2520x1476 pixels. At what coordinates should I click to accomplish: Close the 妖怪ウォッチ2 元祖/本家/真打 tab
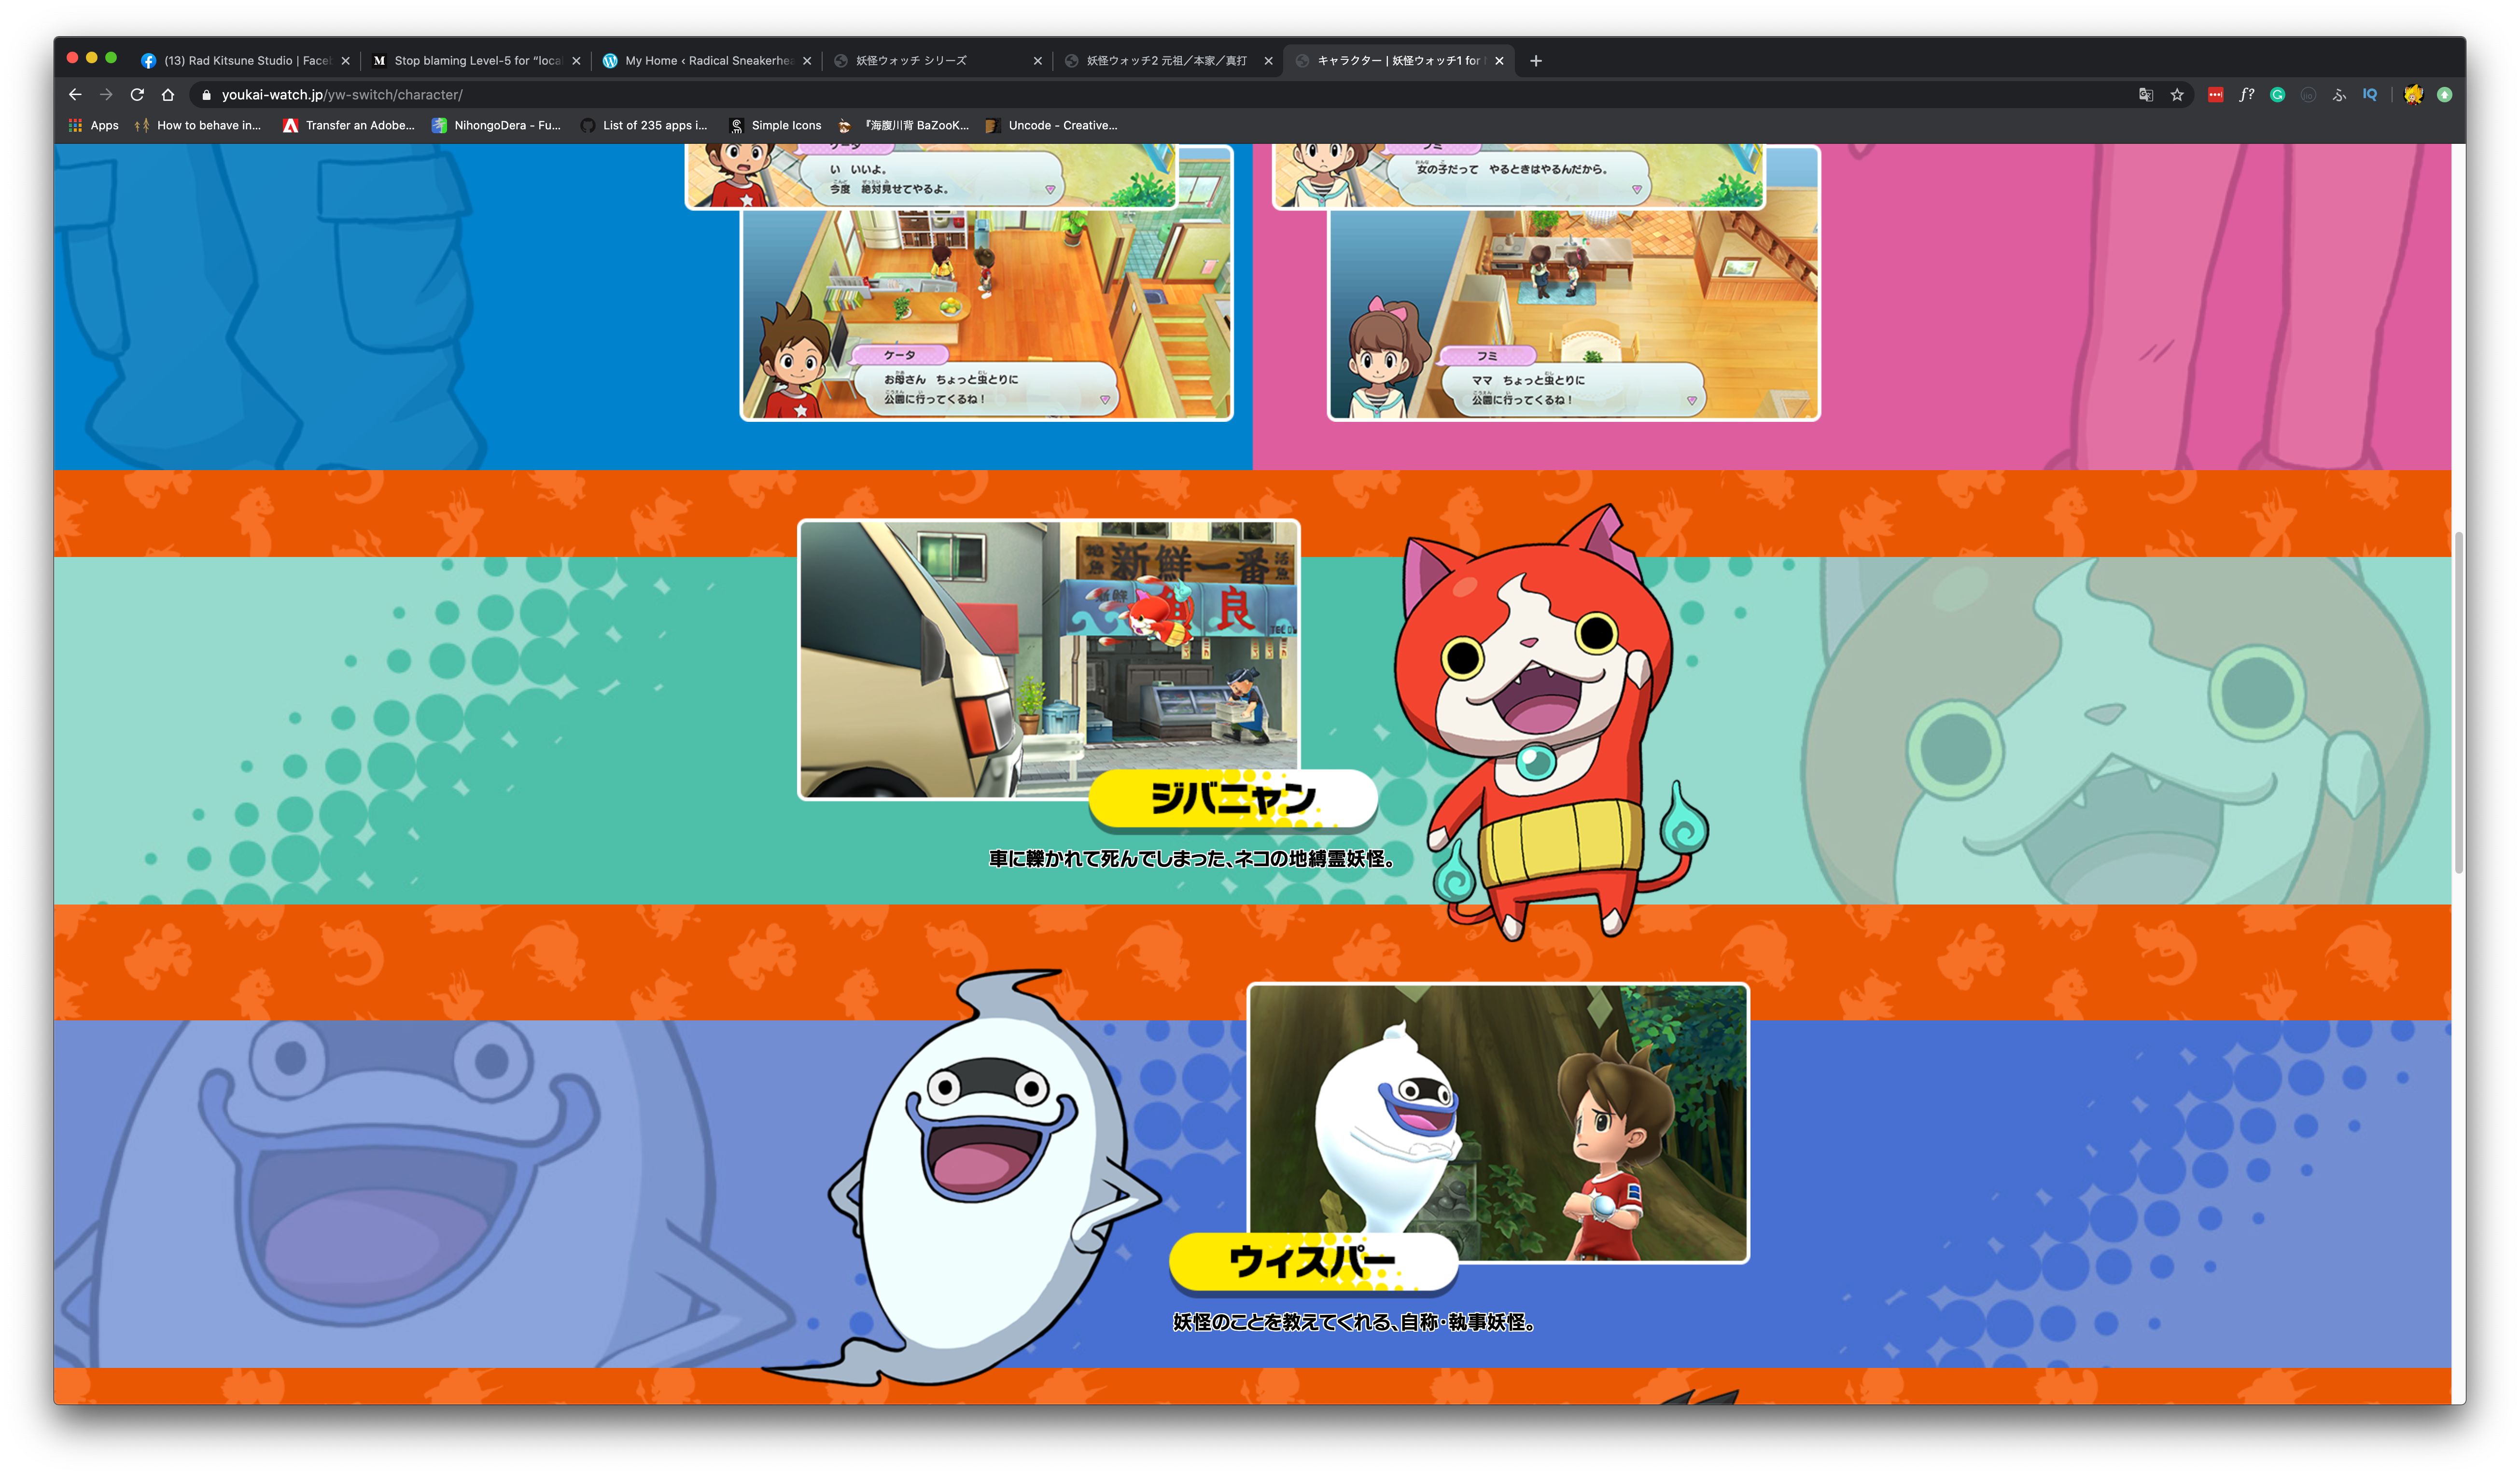pyautogui.click(x=1268, y=61)
